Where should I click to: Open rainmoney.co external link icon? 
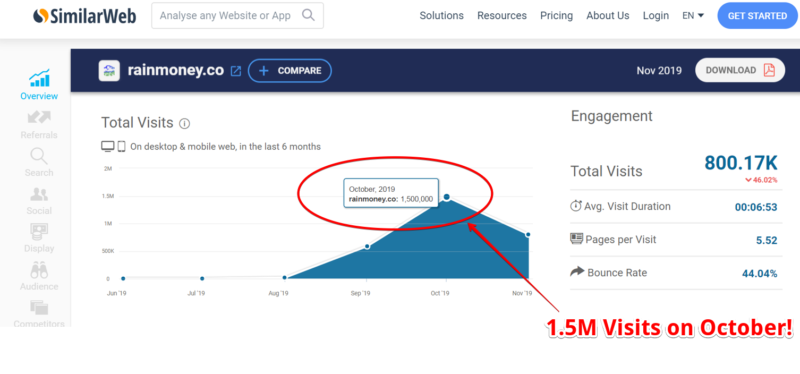point(236,71)
